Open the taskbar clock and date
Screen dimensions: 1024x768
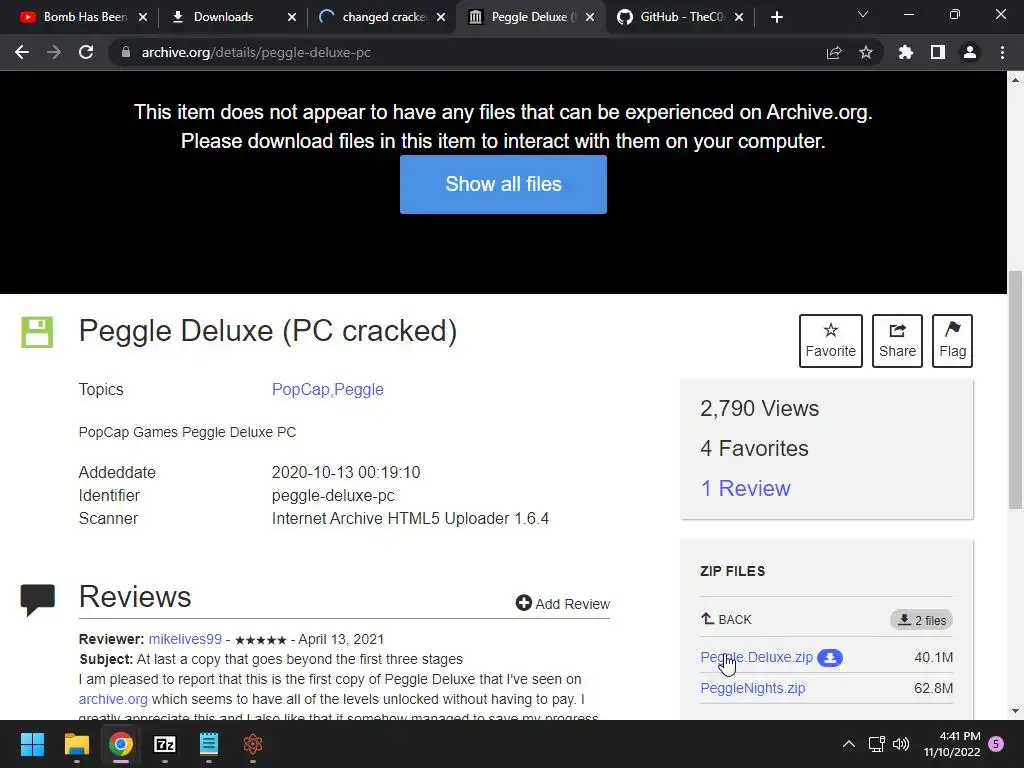(x=952, y=744)
